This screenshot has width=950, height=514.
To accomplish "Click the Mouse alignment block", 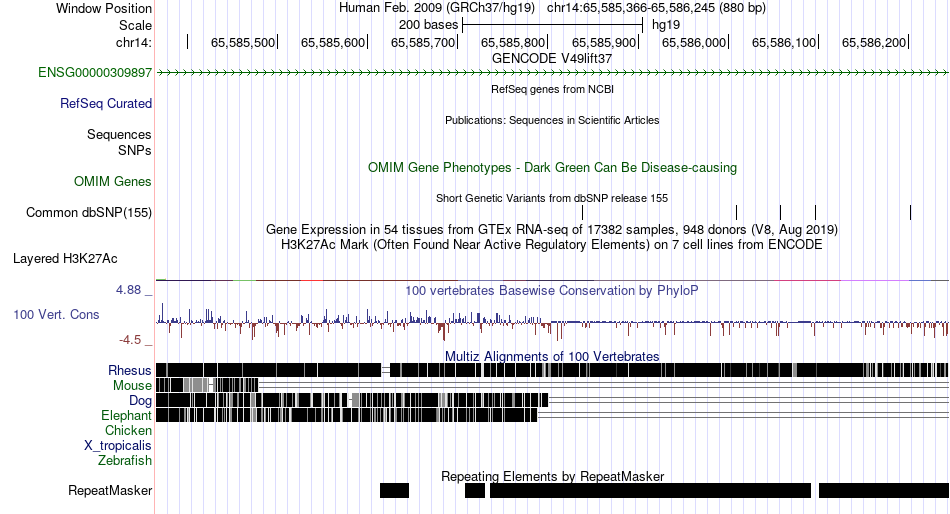I will [x=207, y=385].
